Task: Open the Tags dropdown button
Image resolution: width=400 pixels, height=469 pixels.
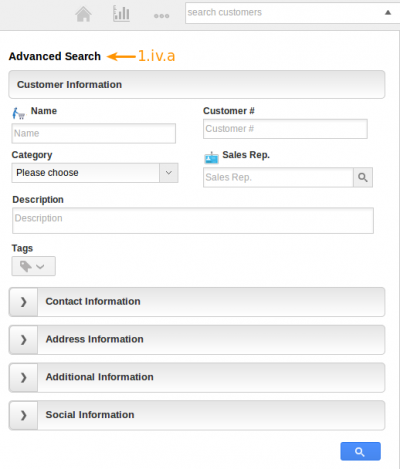Action: point(34,266)
